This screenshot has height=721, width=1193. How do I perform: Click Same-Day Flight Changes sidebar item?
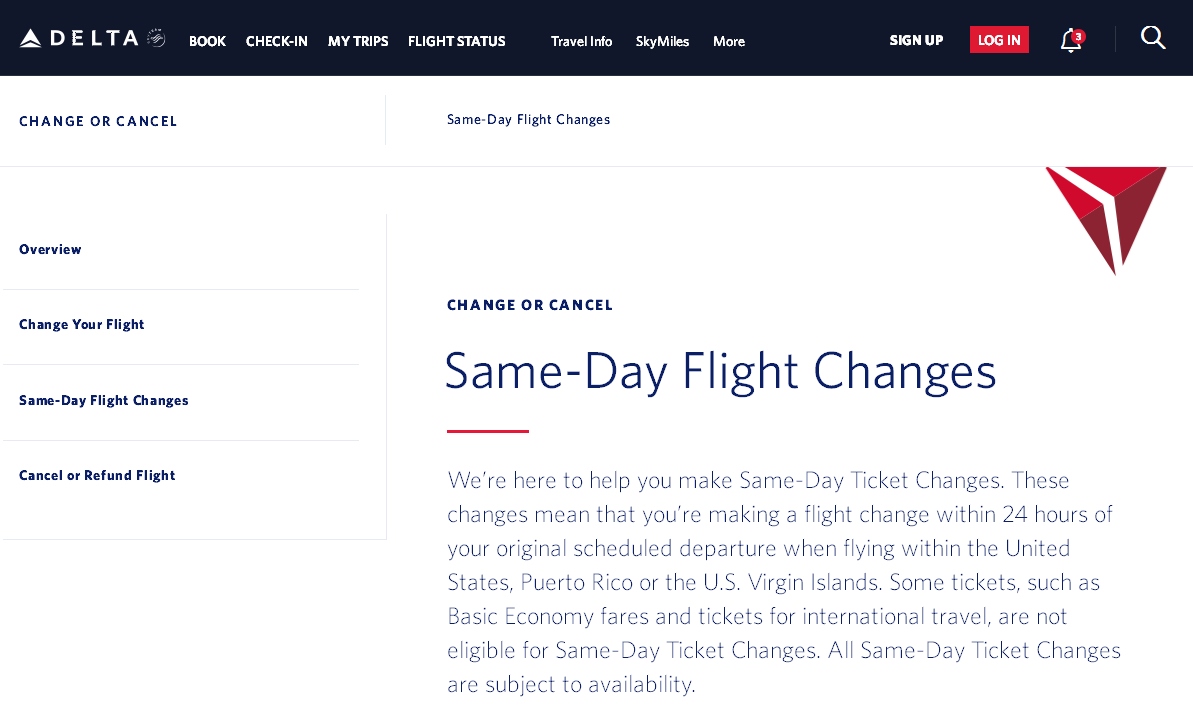(x=103, y=400)
